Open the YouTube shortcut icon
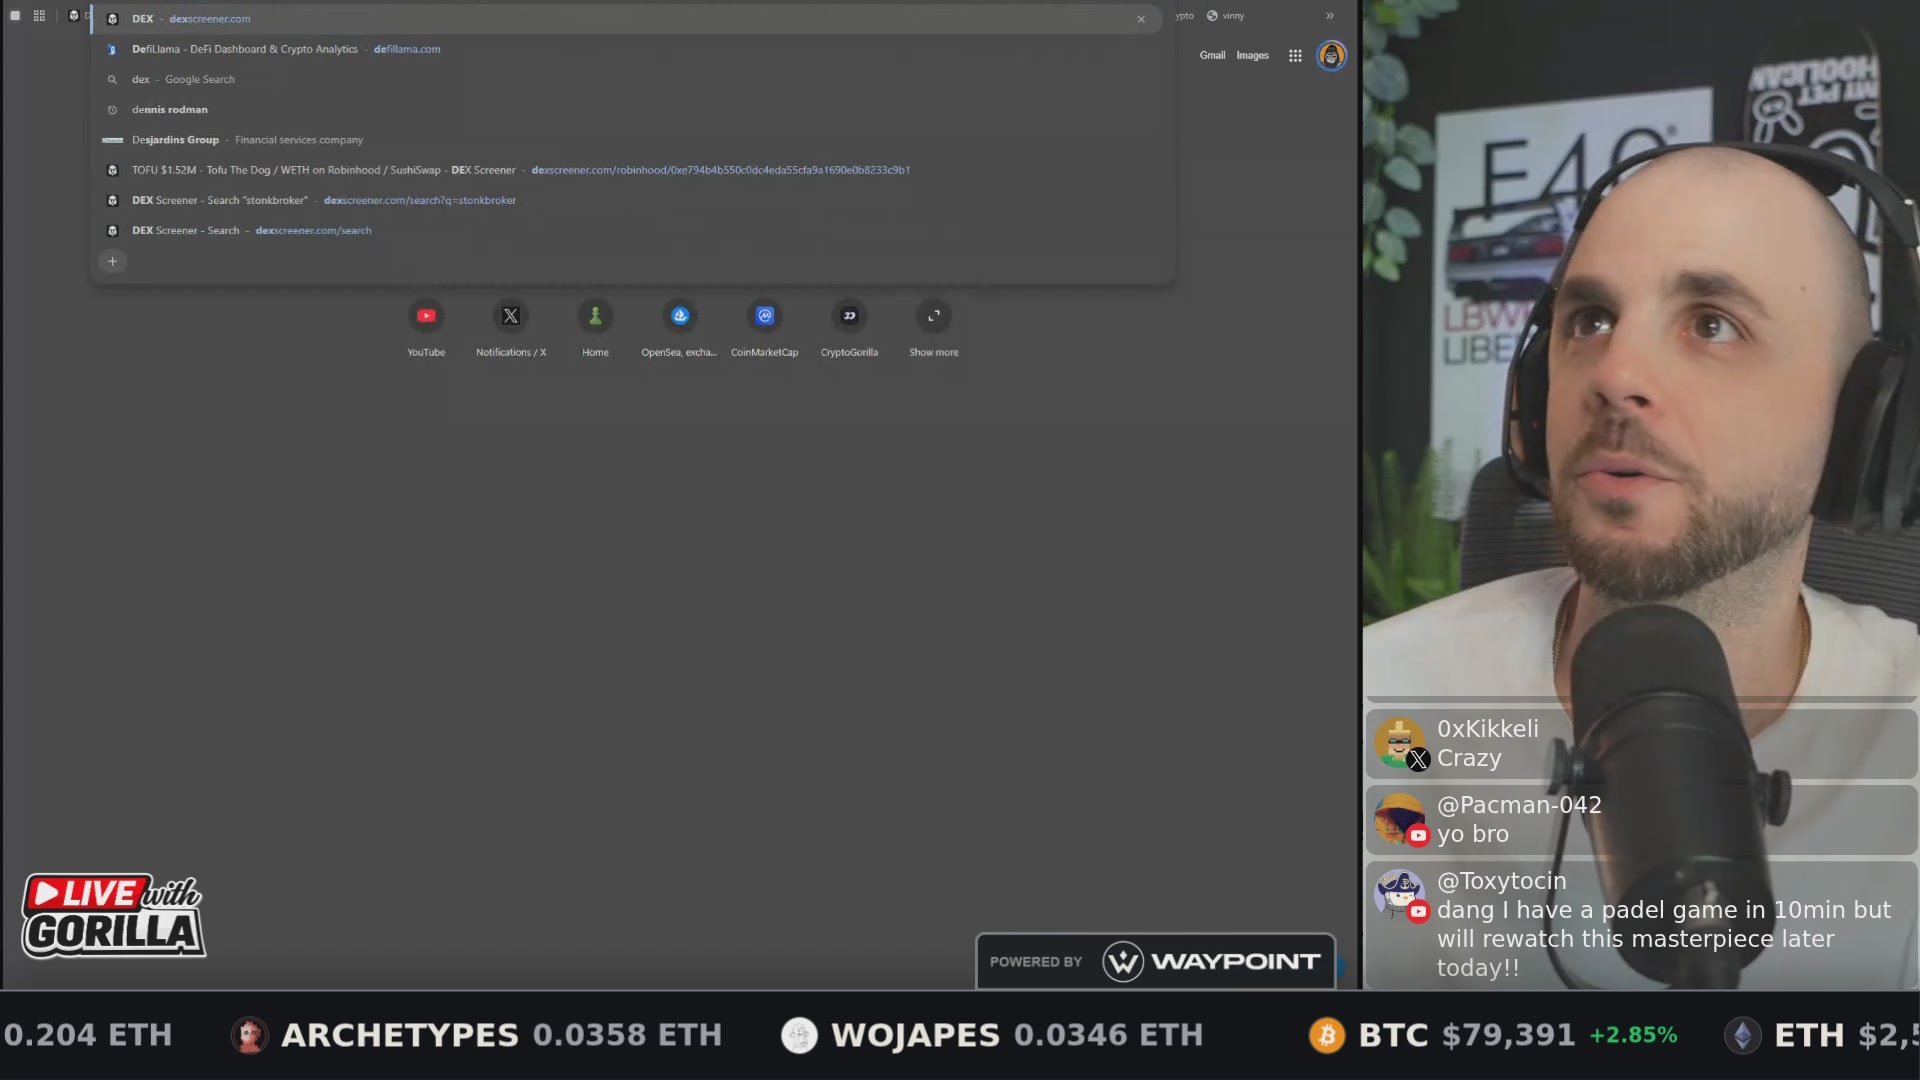 point(426,316)
